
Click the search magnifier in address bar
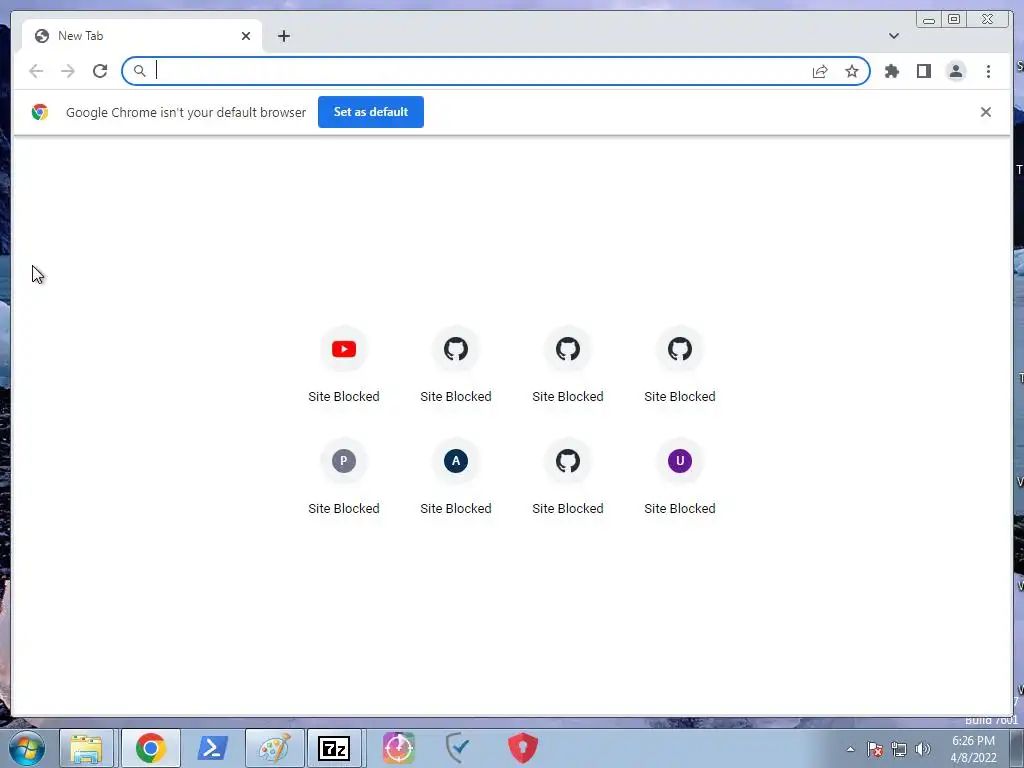pyautogui.click(x=139, y=71)
